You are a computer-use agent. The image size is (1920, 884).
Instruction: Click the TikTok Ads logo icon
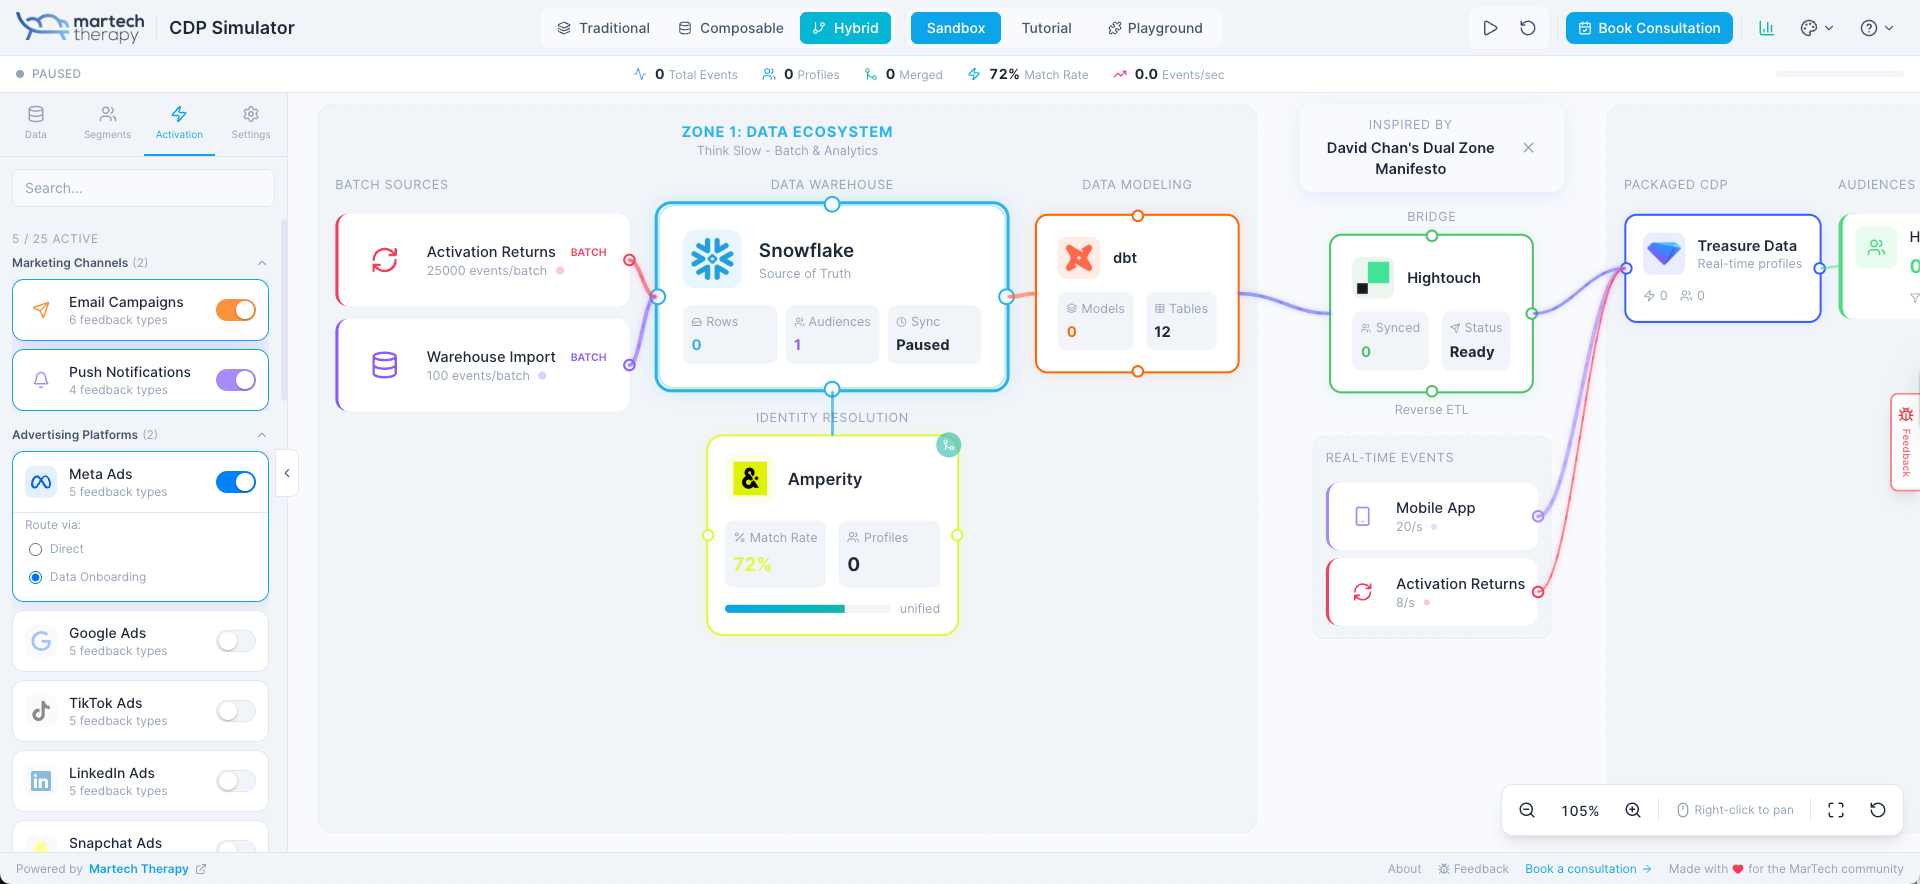point(41,711)
